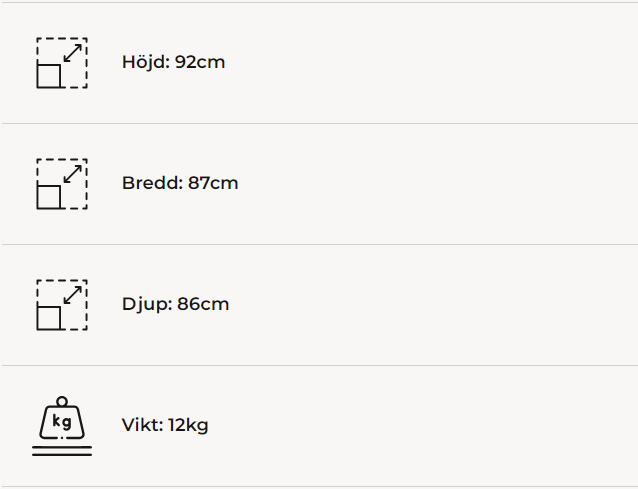Click the ring handle atop the weight icon
This screenshot has width=638, height=489.
[62, 401]
